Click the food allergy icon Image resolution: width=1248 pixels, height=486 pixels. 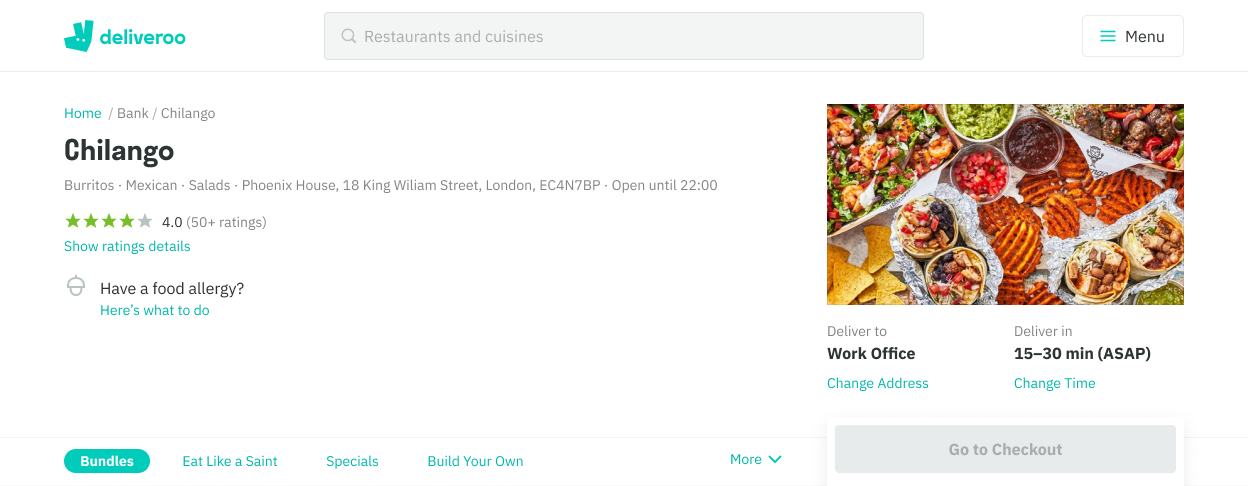click(75, 287)
